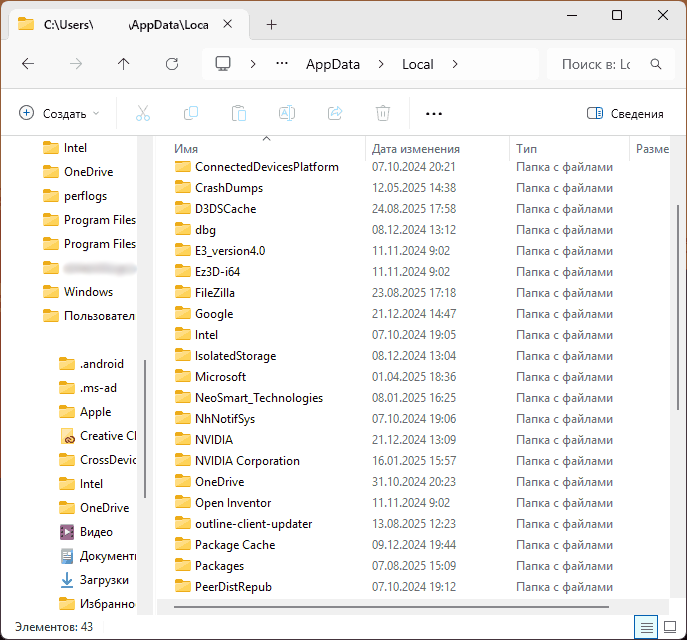Open the See more toolbar options menu
The height and width of the screenshot is (640, 687).
[434, 114]
